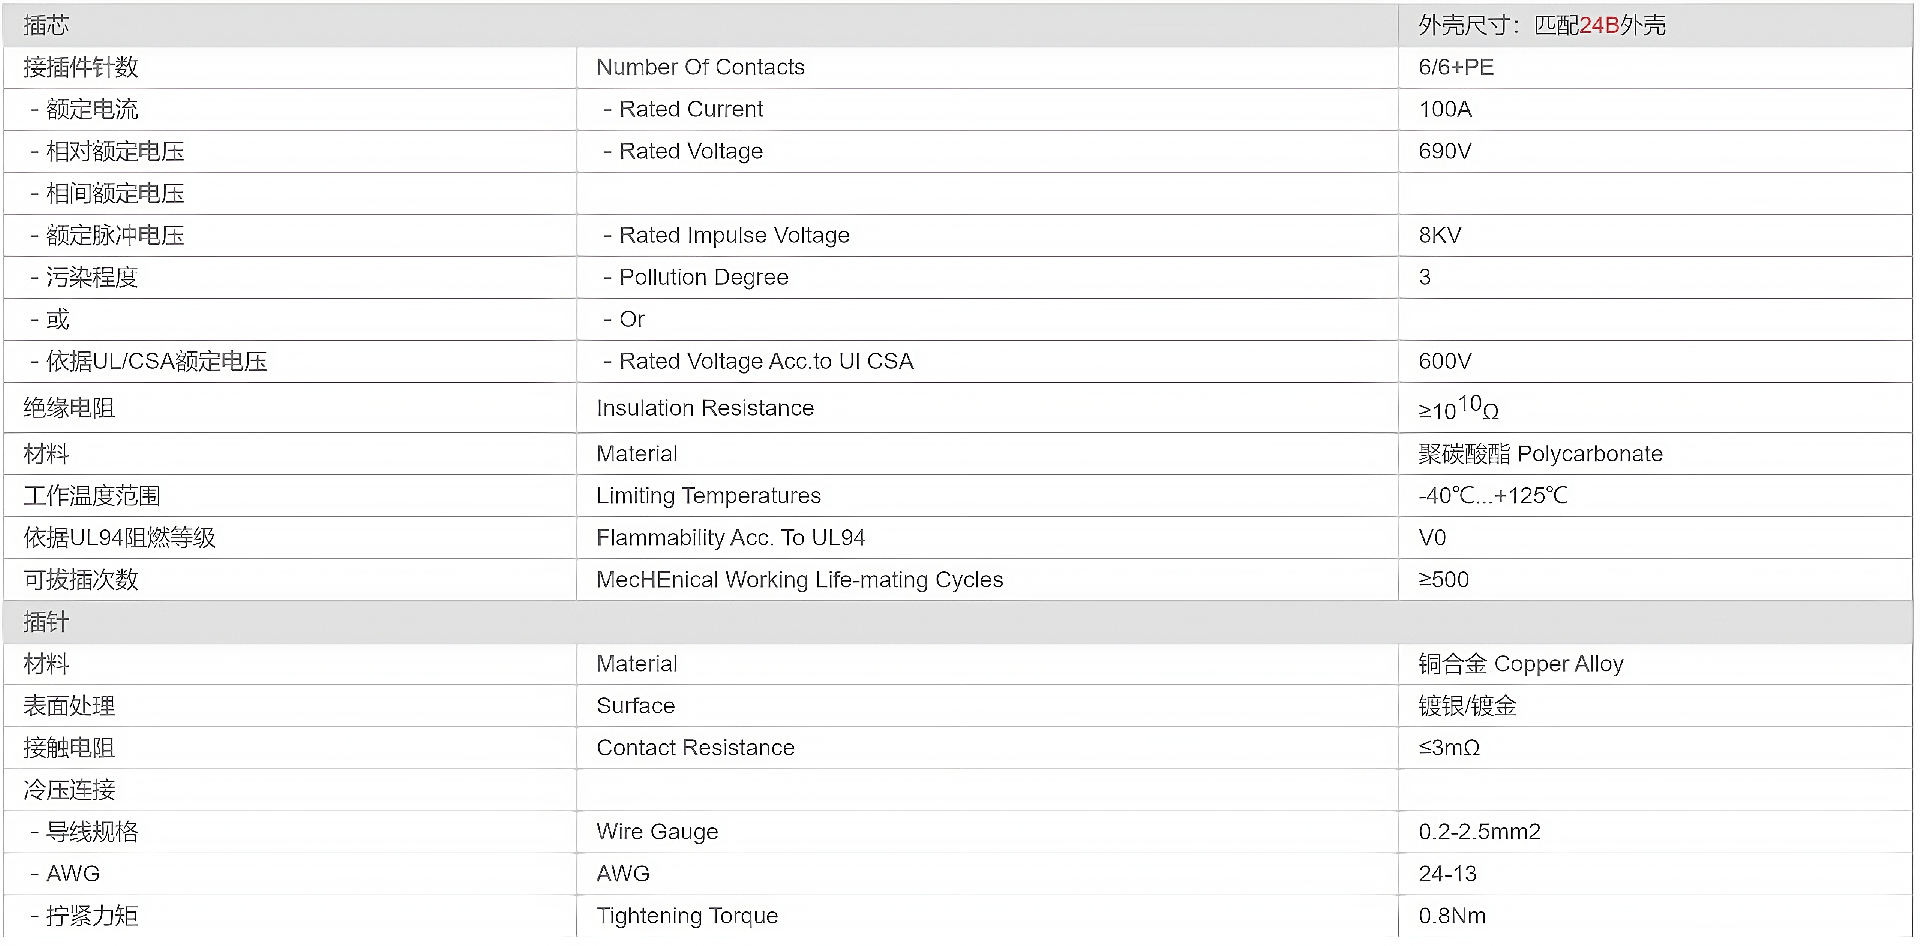Select the 'Contact Resistance' label
The image size is (1920, 946).
pyautogui.click(x=695, y=748)
